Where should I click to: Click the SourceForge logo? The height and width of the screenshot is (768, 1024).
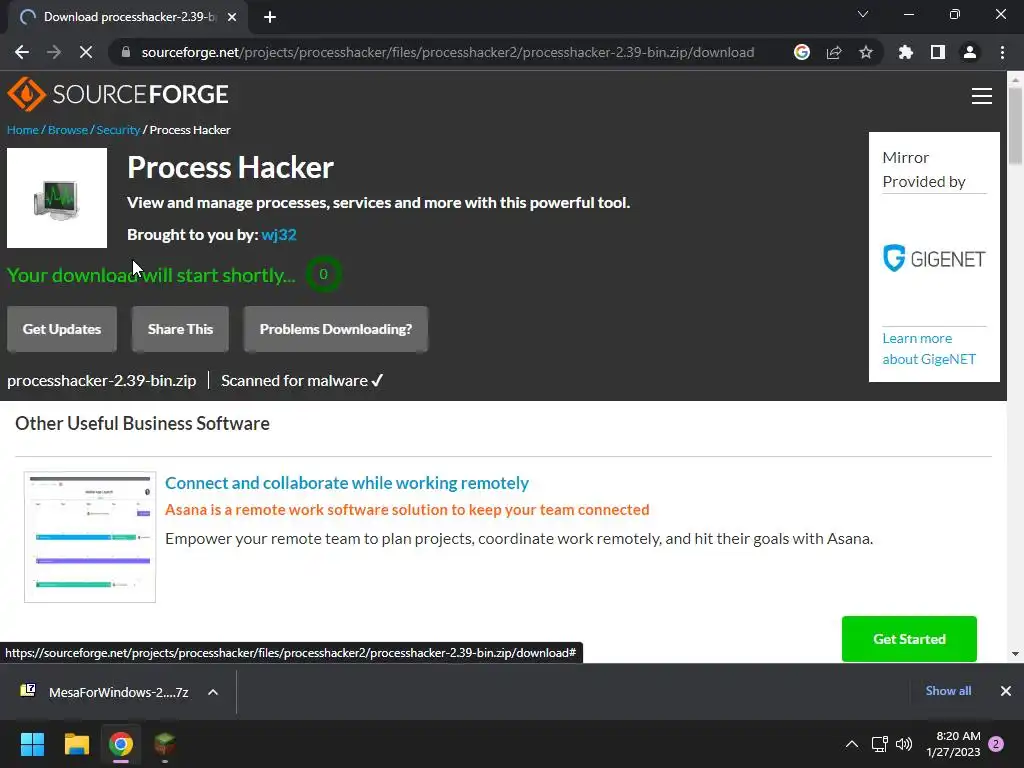point(118,94)
